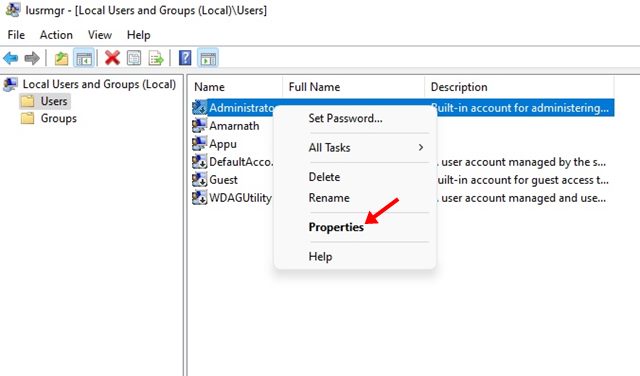This screenshot has width=640, height=376.
Task: Open the View menu
Action: pos(100,35)
